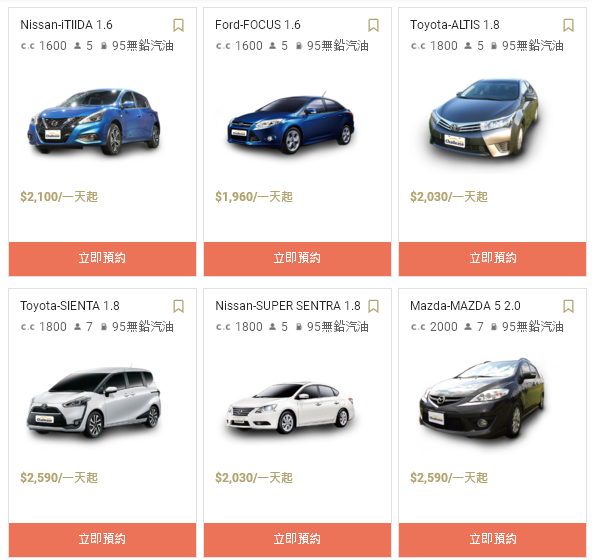This screenshot has height=560, width=600.
Task: Bookmark the Nissan-SUPER SENTRA 1.8 car
Action: click(373, 306)
